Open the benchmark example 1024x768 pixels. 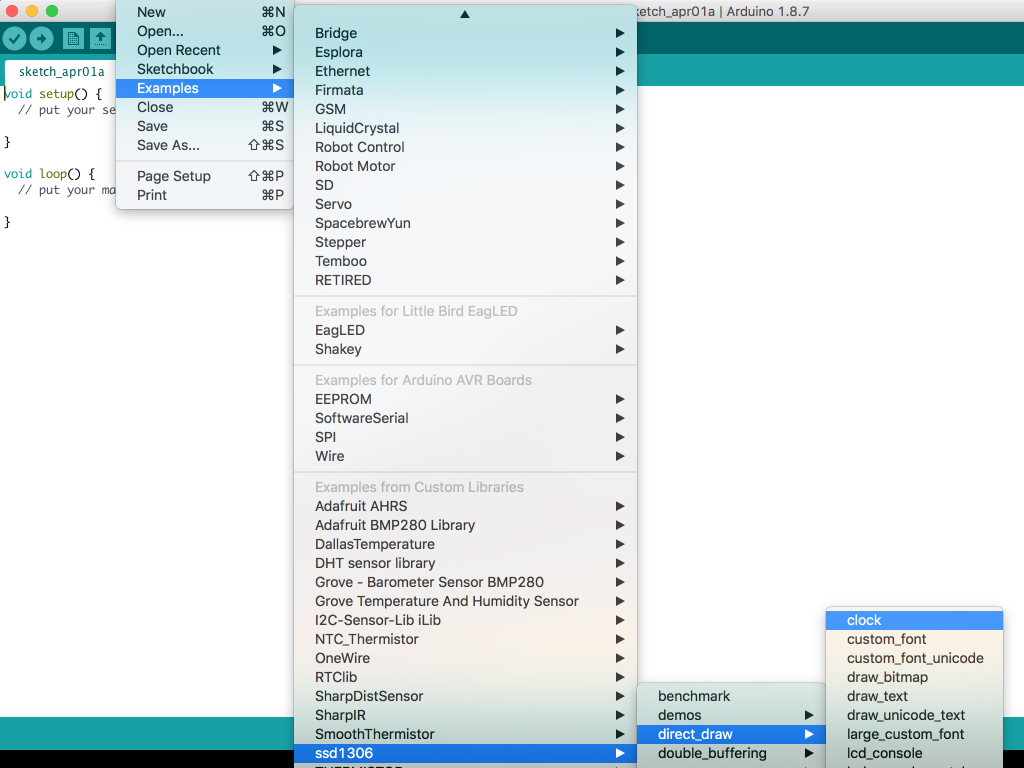731,696
